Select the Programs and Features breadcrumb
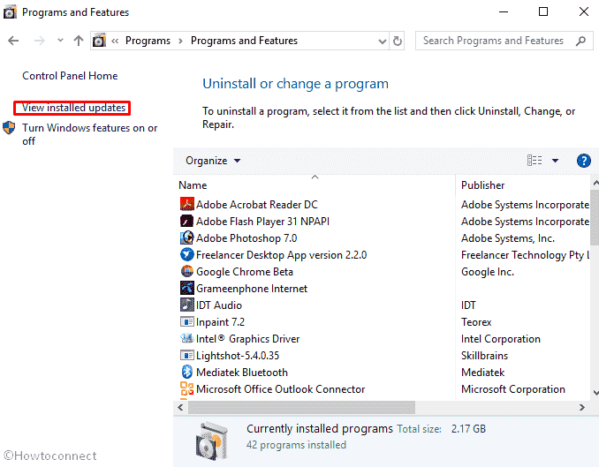Screen dimensions: 599x467 (244, 41)
